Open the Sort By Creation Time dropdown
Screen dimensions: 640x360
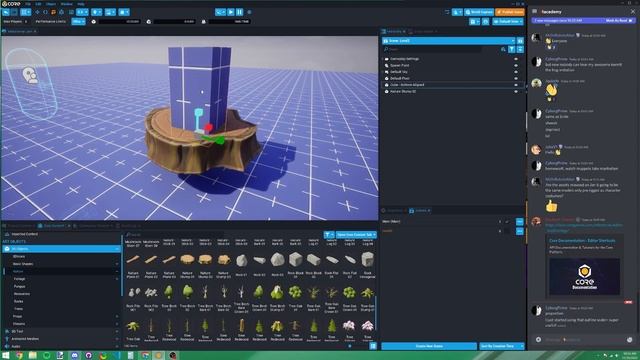[x=502, y=346]
